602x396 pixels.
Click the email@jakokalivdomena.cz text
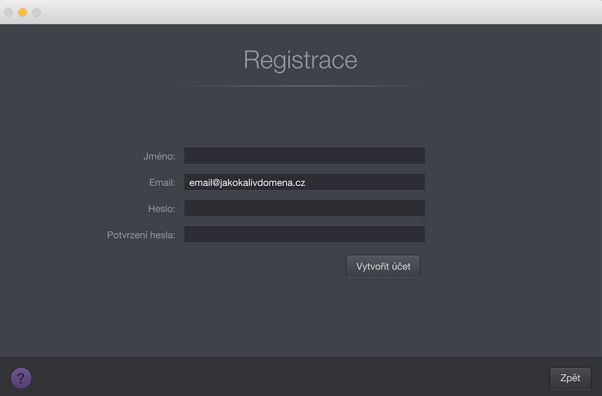(247, 182)
